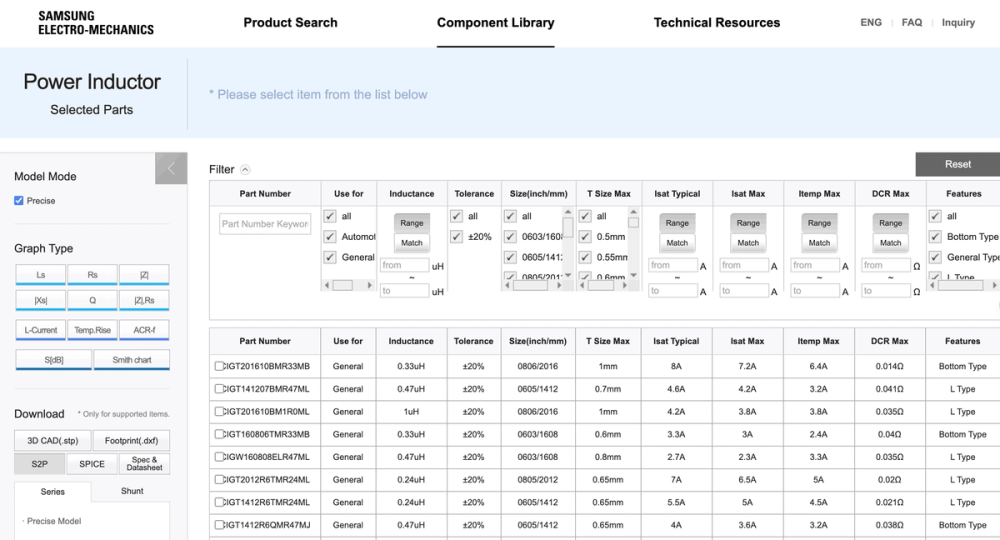Select the |Z|,Rs graph type

(144, 300)
